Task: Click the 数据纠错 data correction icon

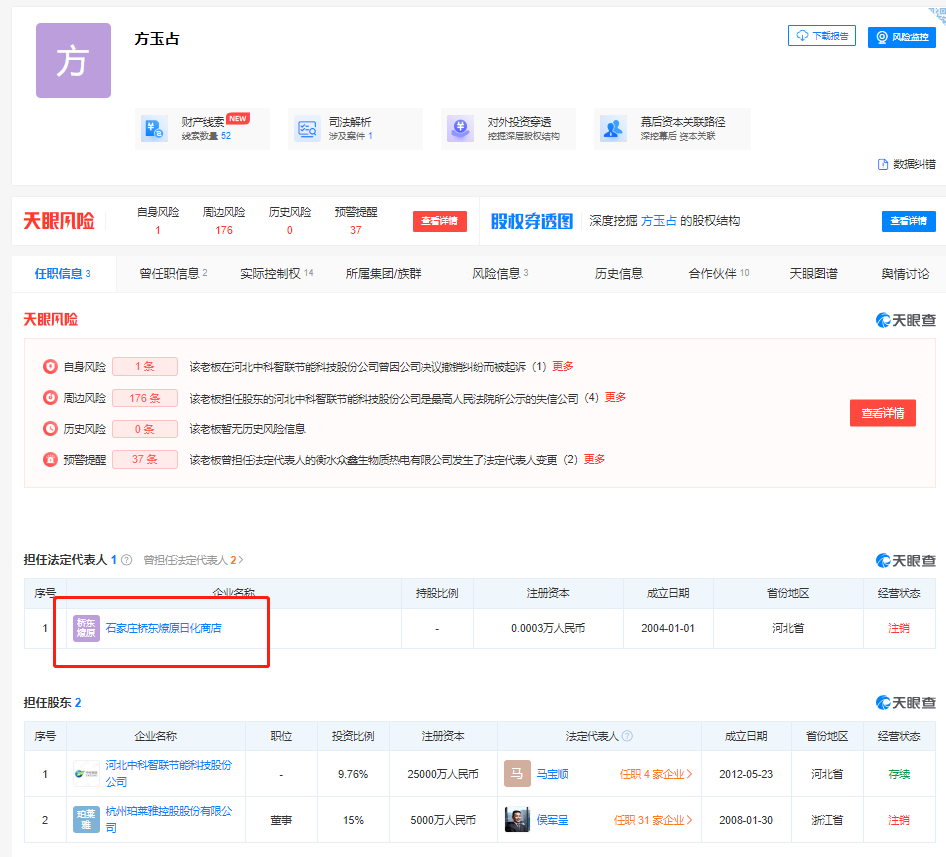Action: click(x=883, y=164)
